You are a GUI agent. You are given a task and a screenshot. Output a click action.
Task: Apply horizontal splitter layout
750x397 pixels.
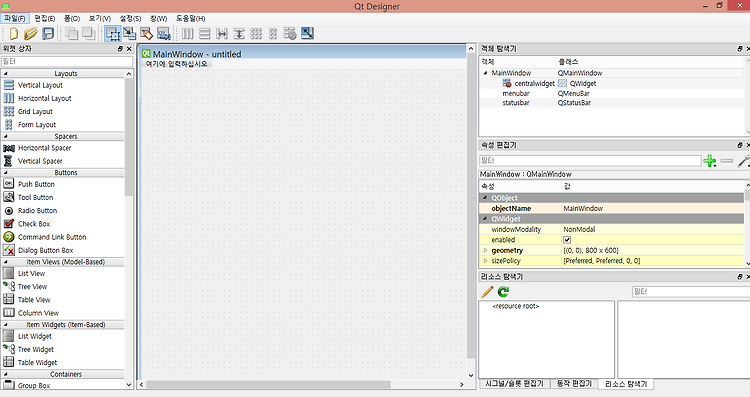tap(222, 33)
